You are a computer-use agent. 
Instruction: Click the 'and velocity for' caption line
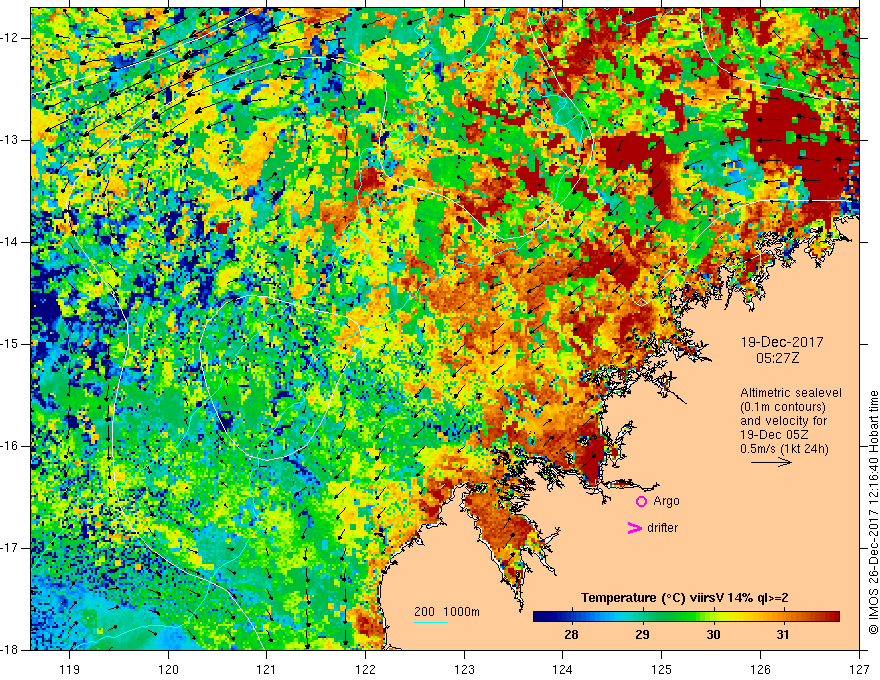(x=783, y=421)
